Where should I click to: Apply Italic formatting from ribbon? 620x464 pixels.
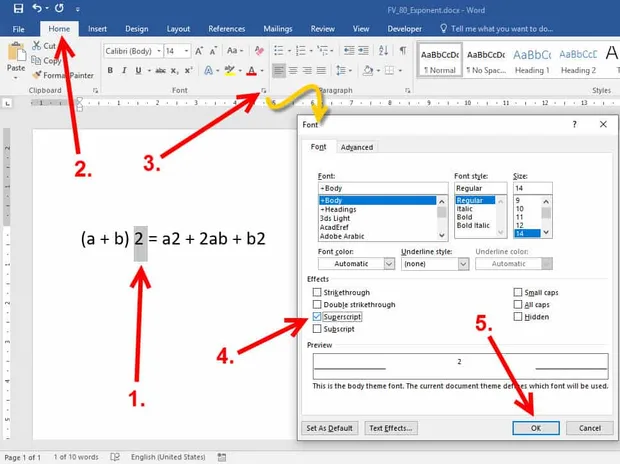pyautogui.click(x=124, y=70)
